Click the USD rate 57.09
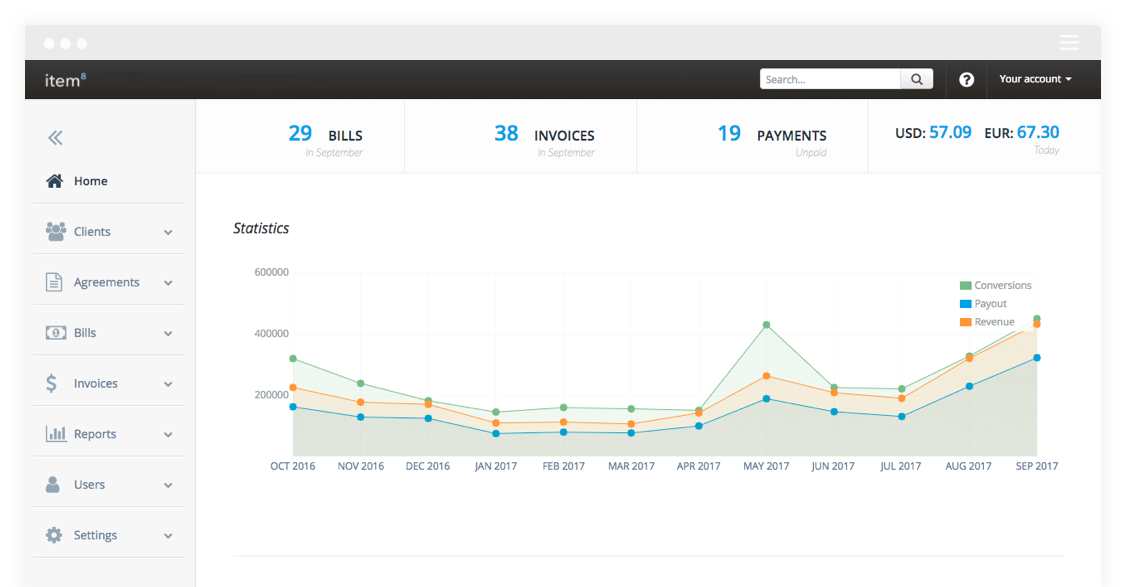This screenshot has width=1132, height=587. tap(950, 133)
